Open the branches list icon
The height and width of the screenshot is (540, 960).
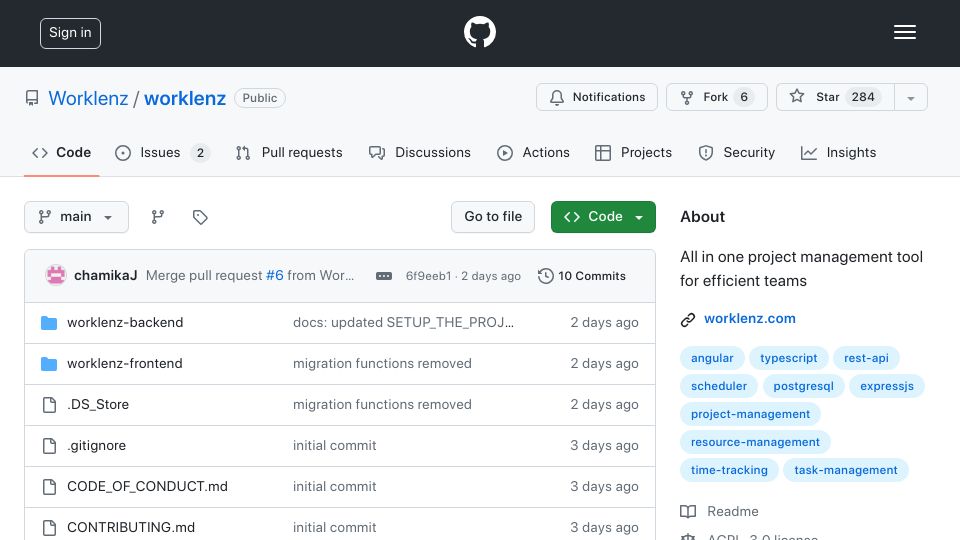[157, 217]
